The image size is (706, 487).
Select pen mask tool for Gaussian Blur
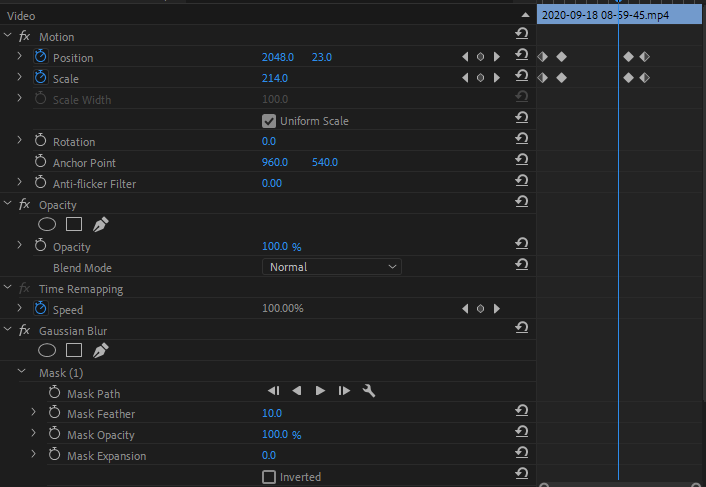100,350
